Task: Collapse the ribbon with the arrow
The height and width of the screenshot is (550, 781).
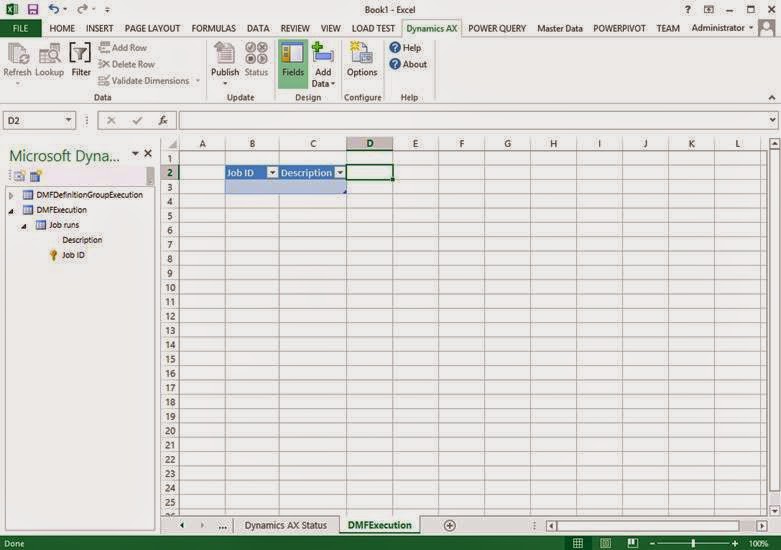Action: tap(772, 98)
